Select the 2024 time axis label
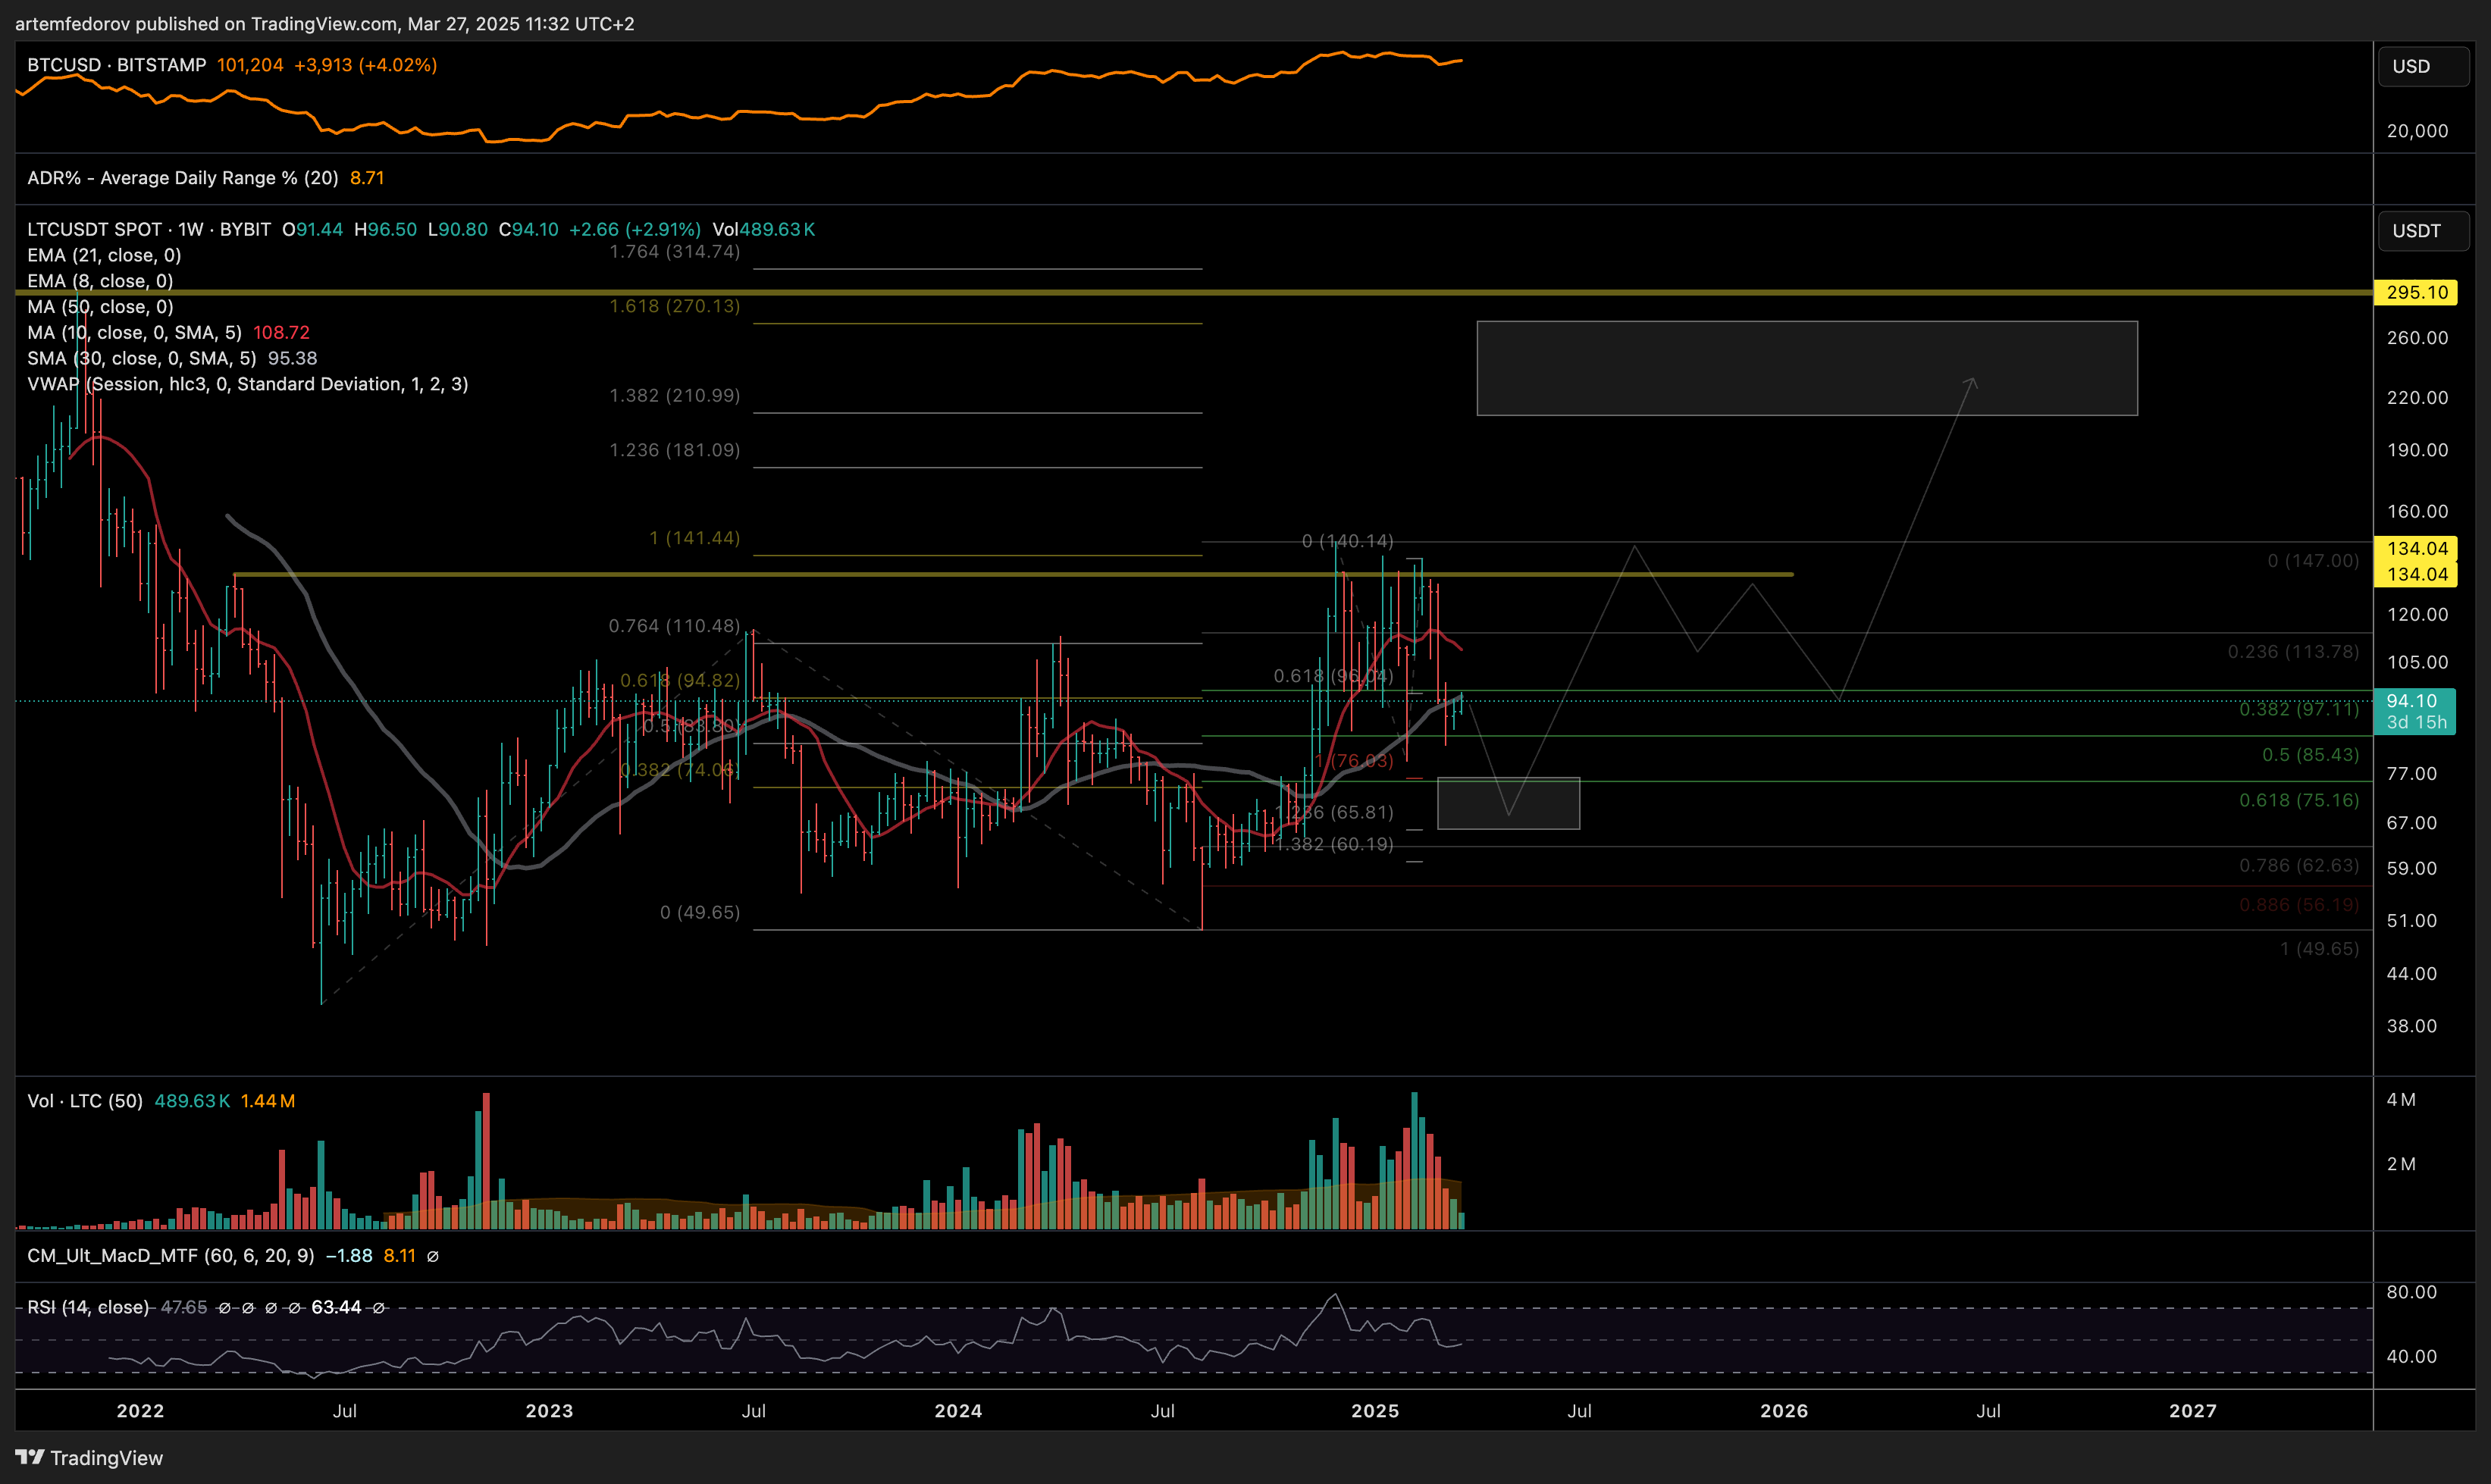 [x=958, y=1411]
